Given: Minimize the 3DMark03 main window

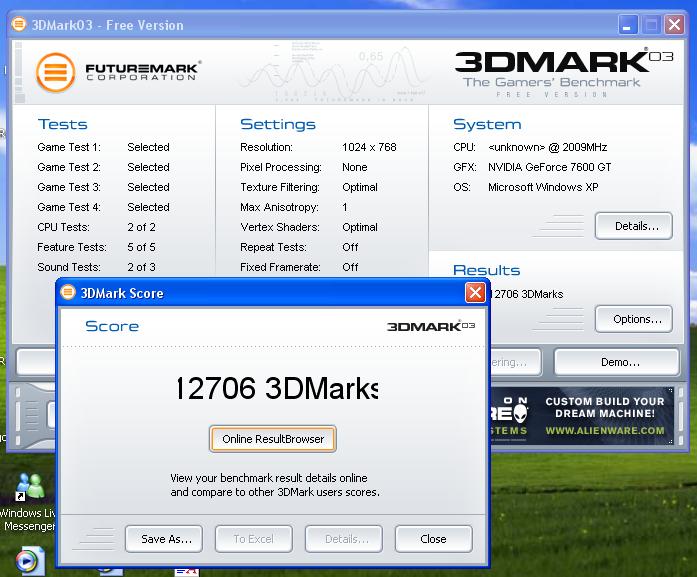Looking at the screenshot, I should (628, 24).
